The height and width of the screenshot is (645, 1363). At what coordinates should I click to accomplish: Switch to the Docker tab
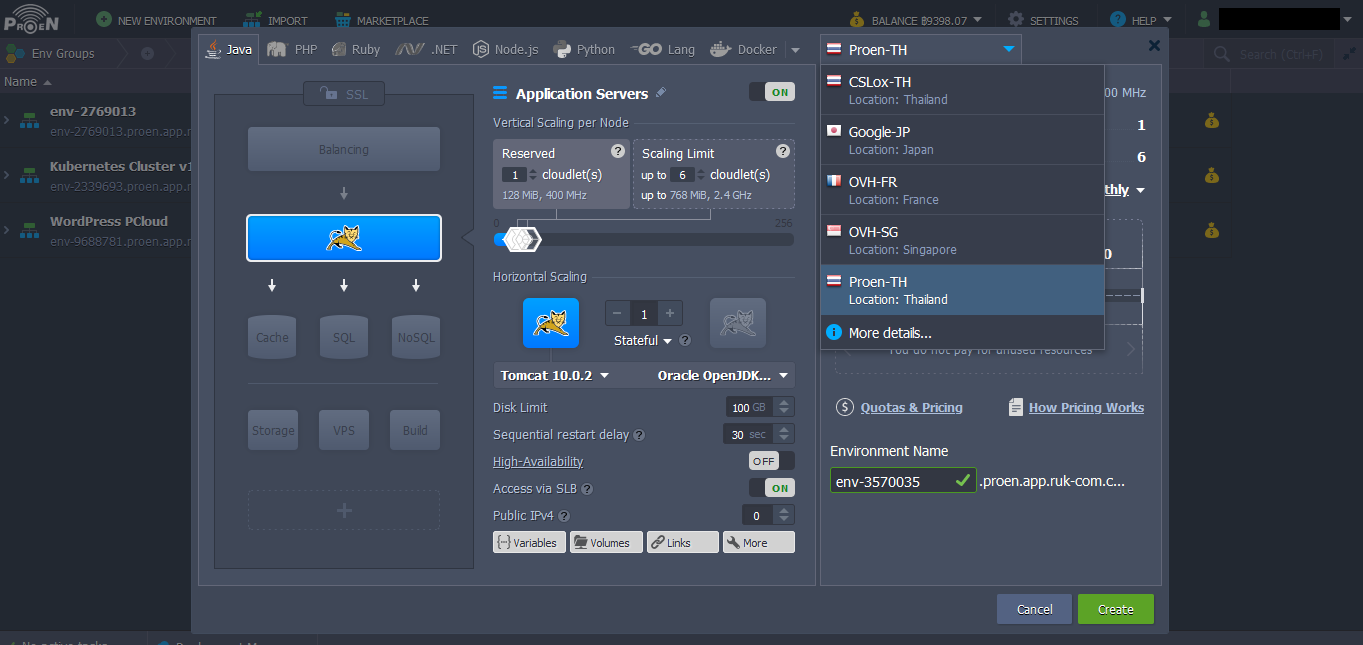tap(744, 49)
